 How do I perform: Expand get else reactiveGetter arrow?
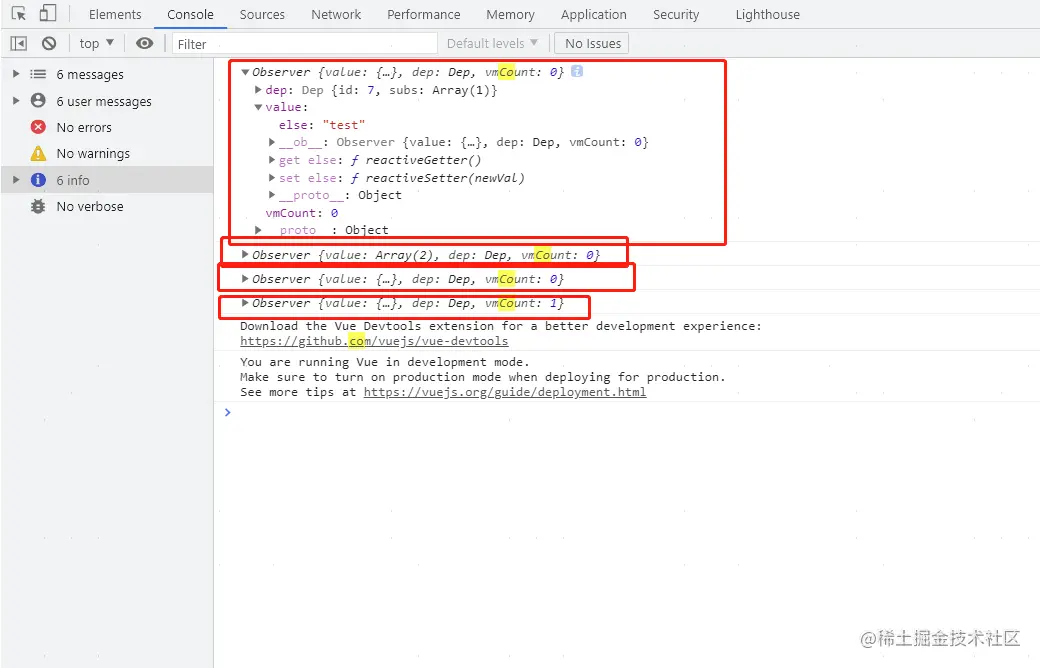point(272,160)
